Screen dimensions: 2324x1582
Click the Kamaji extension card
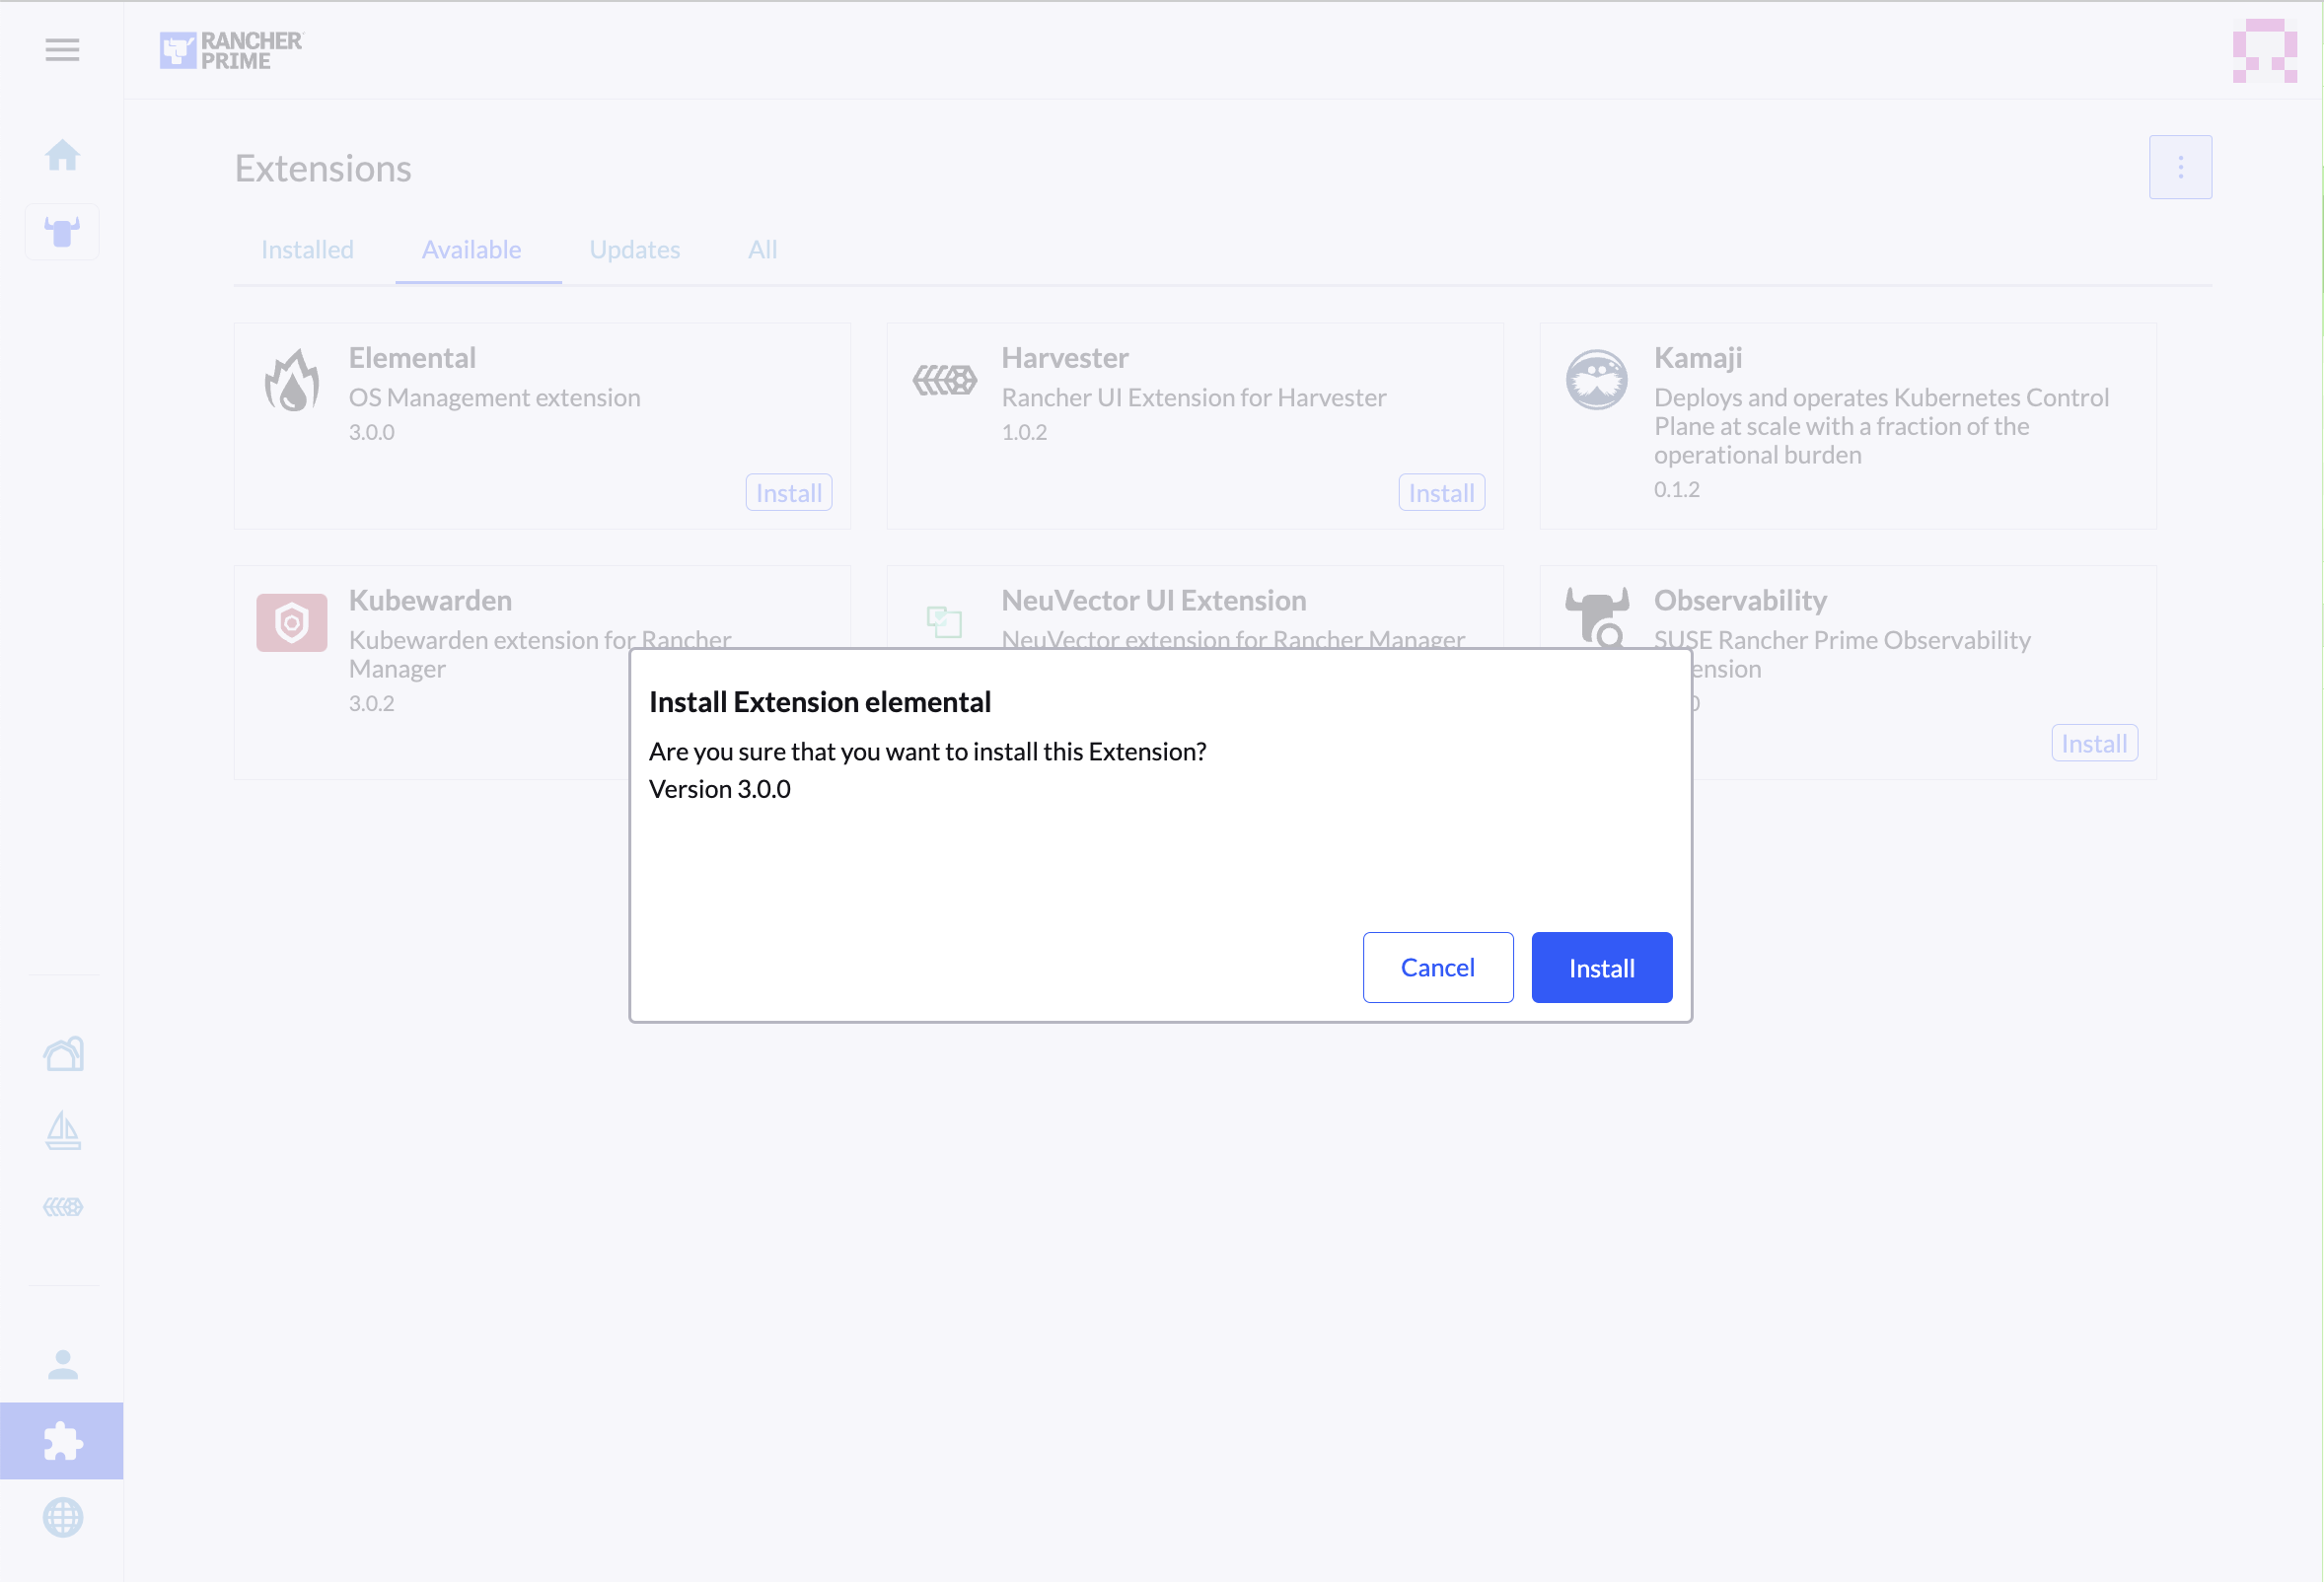[x=1847, y=425]
